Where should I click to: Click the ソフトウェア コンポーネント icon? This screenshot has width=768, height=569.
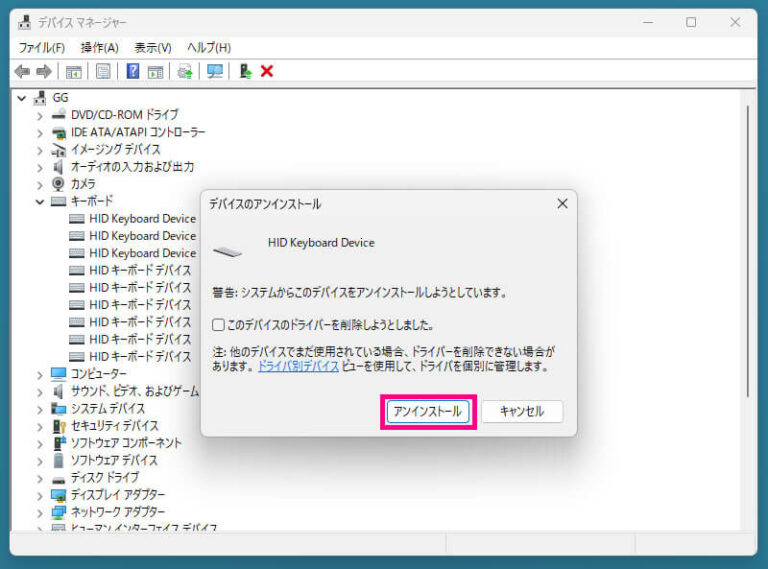pos(59,443)
